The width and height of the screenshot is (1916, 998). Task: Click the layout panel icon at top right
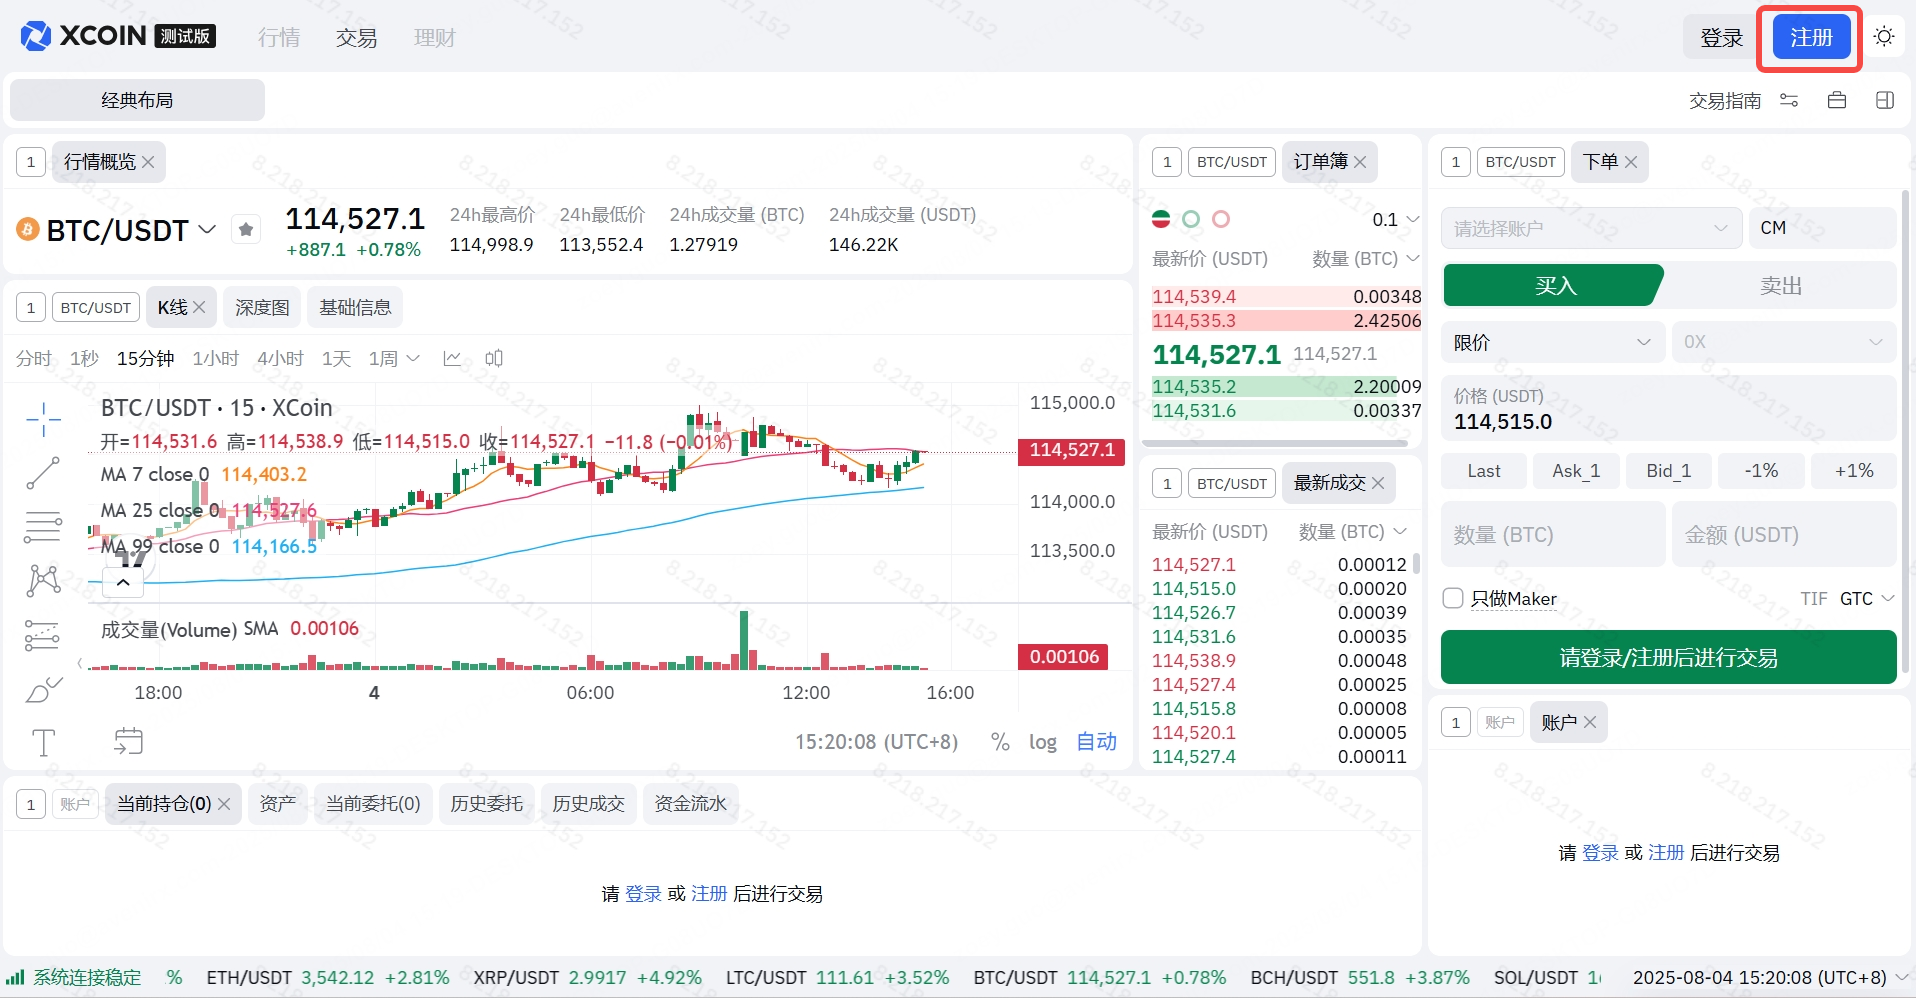[x=1885, y=100]
